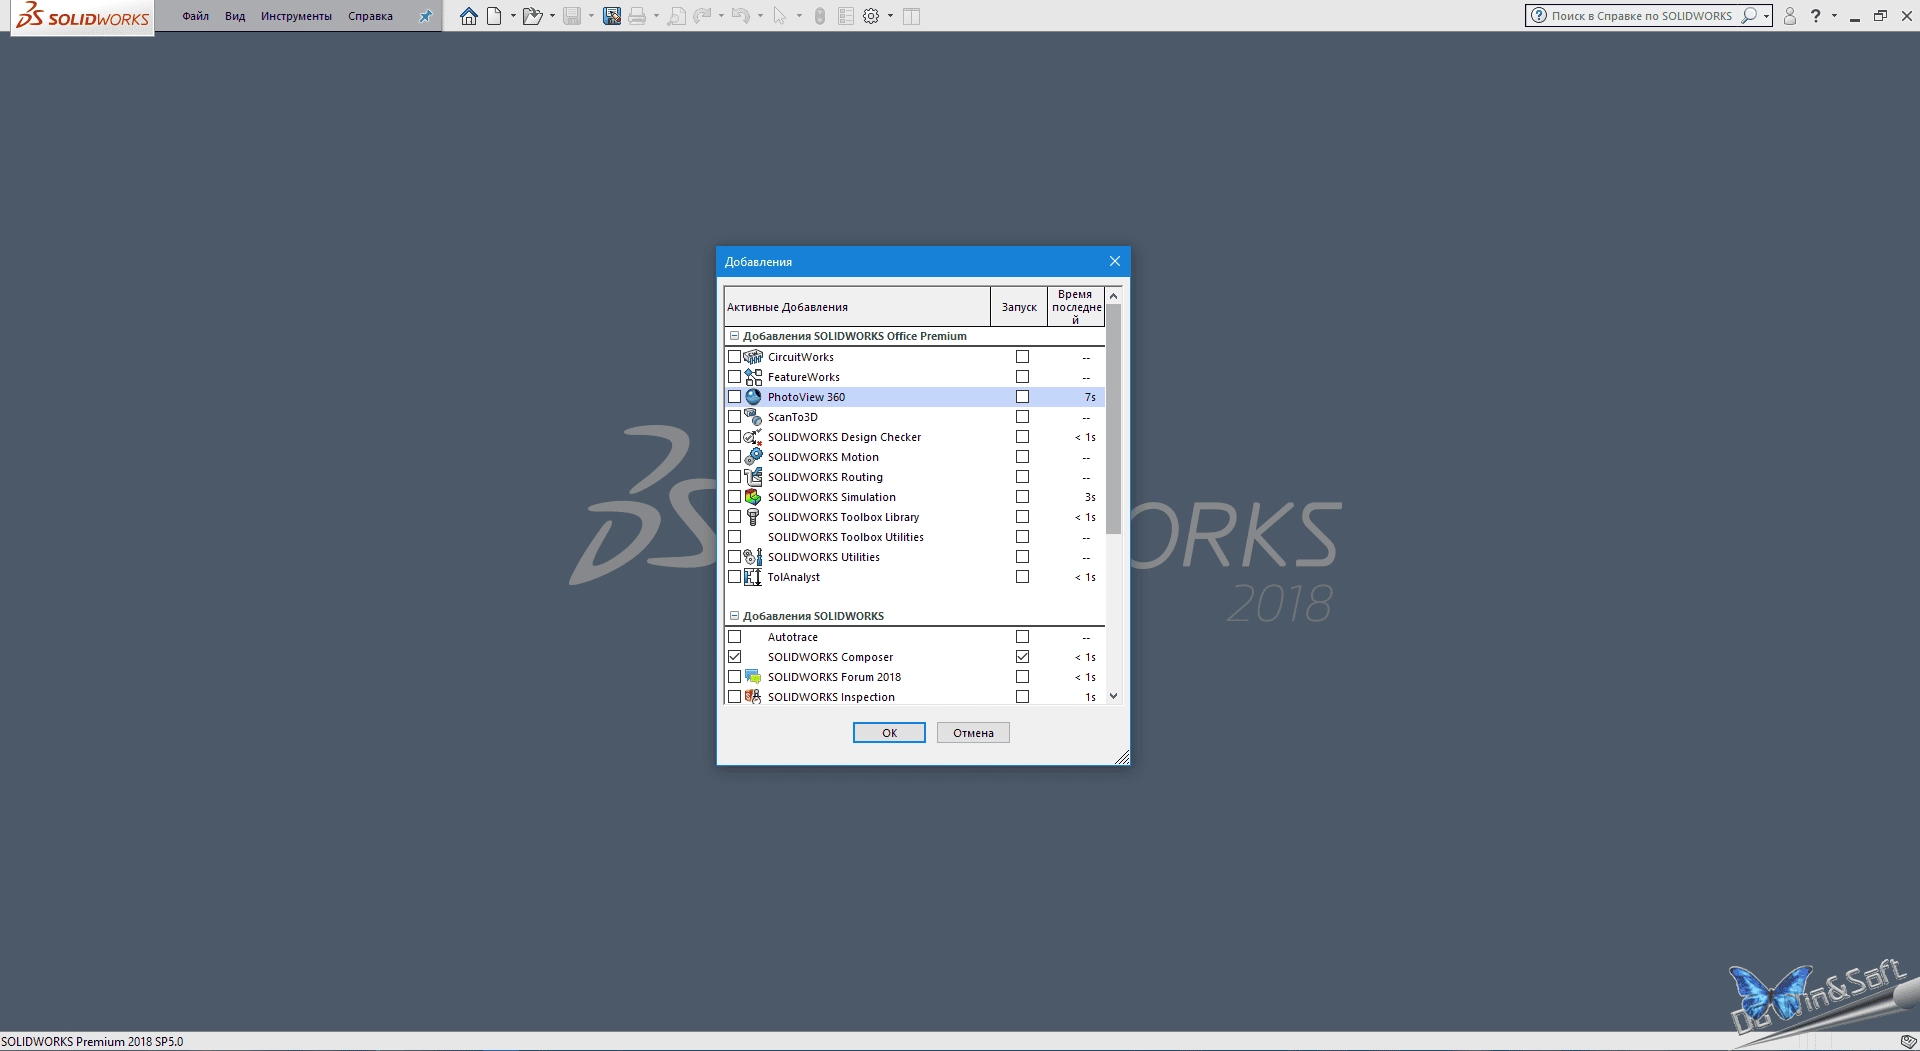
Task: Open Options gear icon
Action: click(x=871, y=16)
